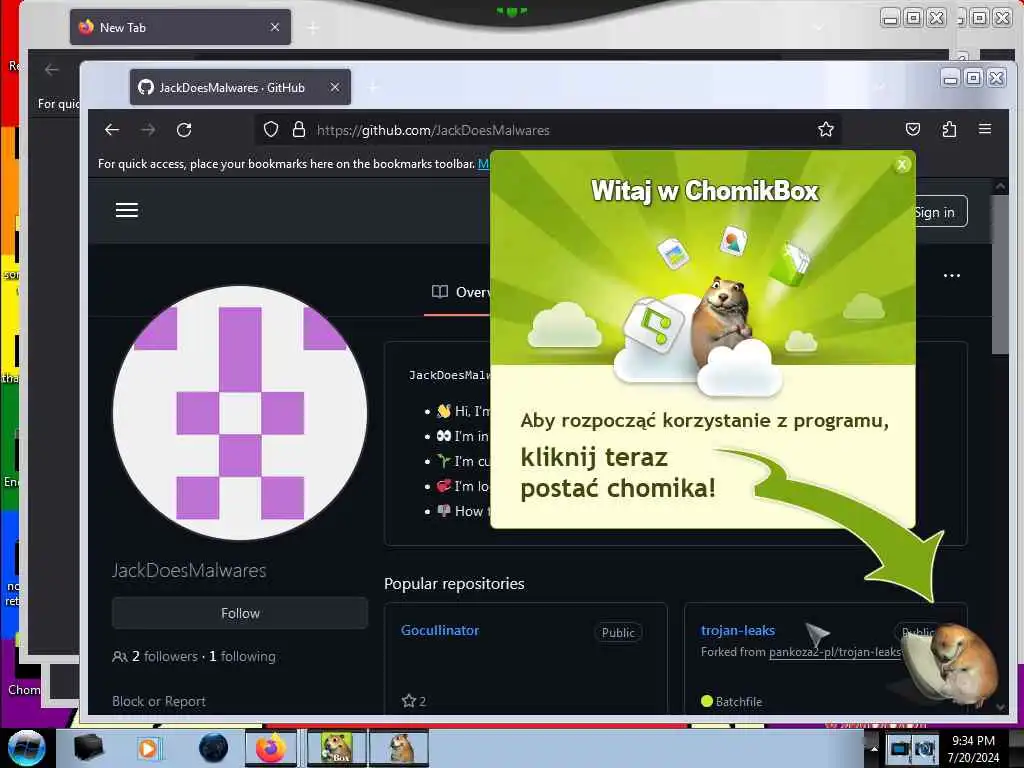The height and width of the screenshot is (768, 1024).
Task: Open the black folder icon on the taskbar
Action: point(89,748)
